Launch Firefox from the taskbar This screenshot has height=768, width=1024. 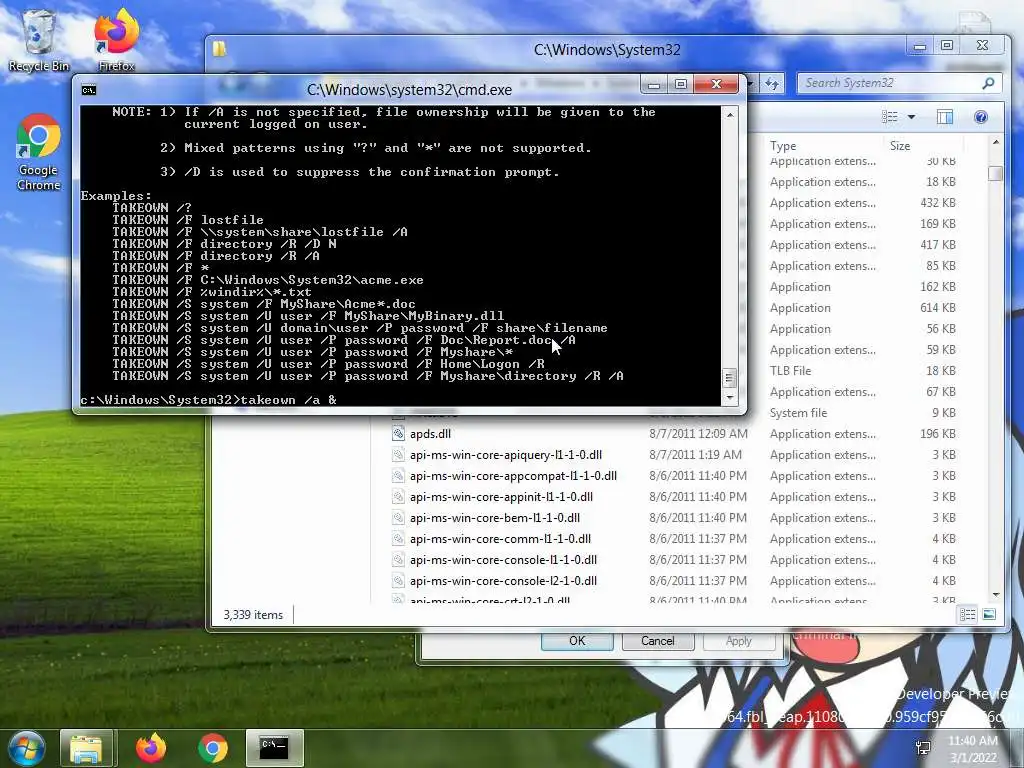click(151, 748)
